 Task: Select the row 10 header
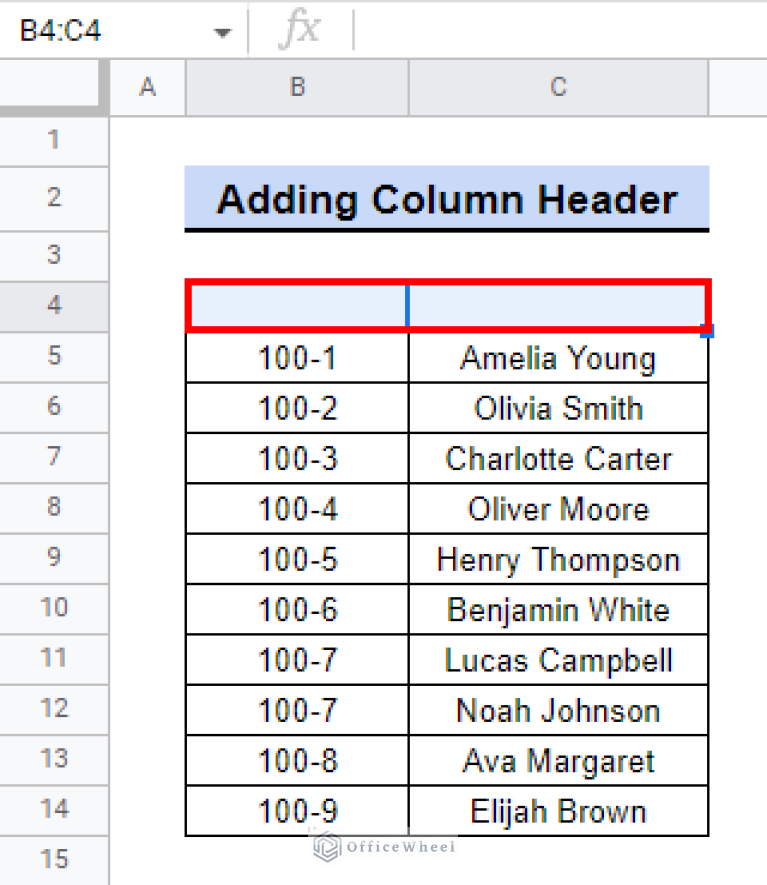pos(54,608)
